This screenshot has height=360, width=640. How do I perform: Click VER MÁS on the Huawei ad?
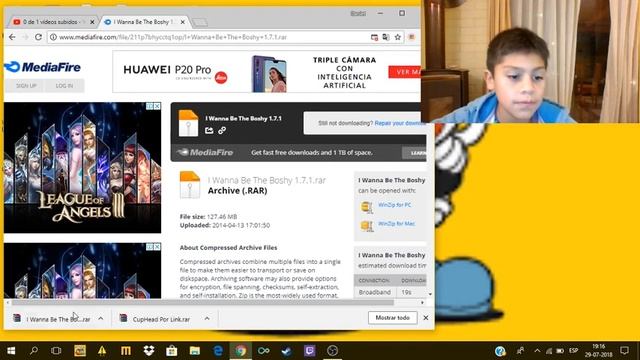(x=404, y=72)
